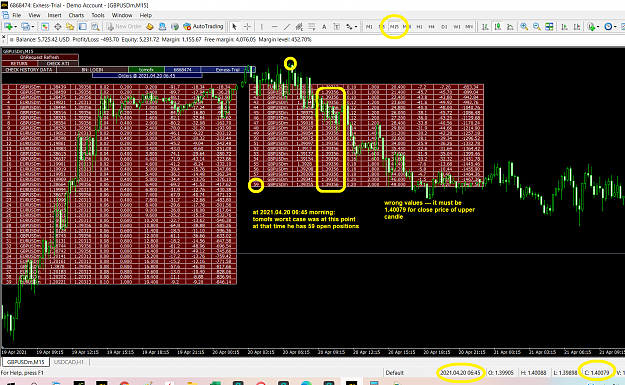Open the Window menu
Image resolution: width=625 pixels, height=385 pixels.
(122, 15)
